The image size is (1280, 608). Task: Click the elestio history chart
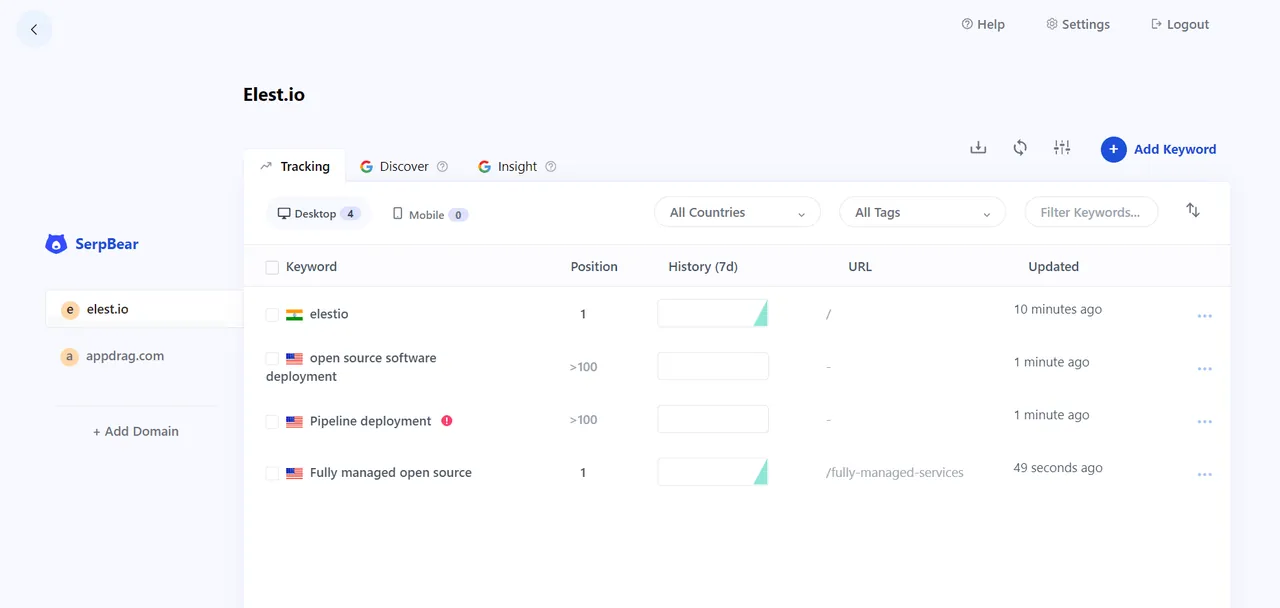[x=713, y=313]
